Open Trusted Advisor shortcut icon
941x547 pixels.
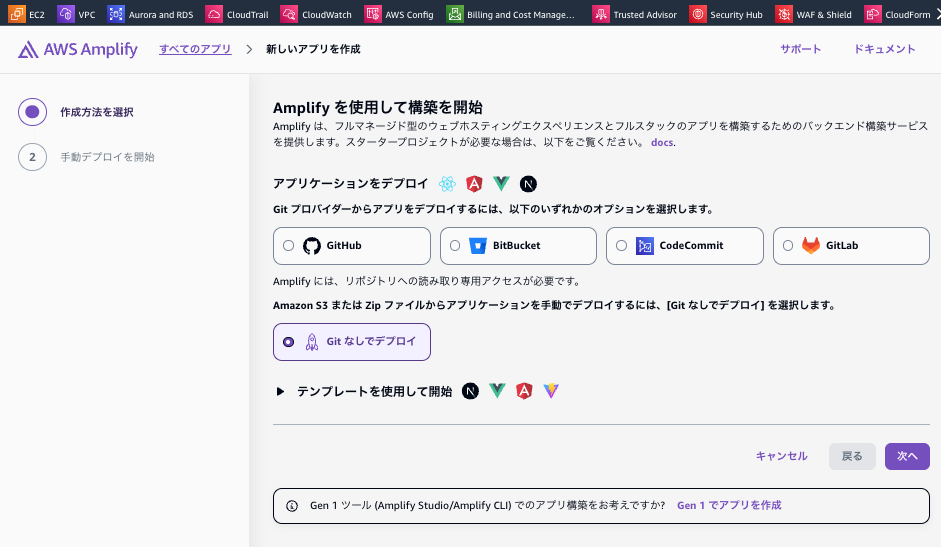pos(601,13)
